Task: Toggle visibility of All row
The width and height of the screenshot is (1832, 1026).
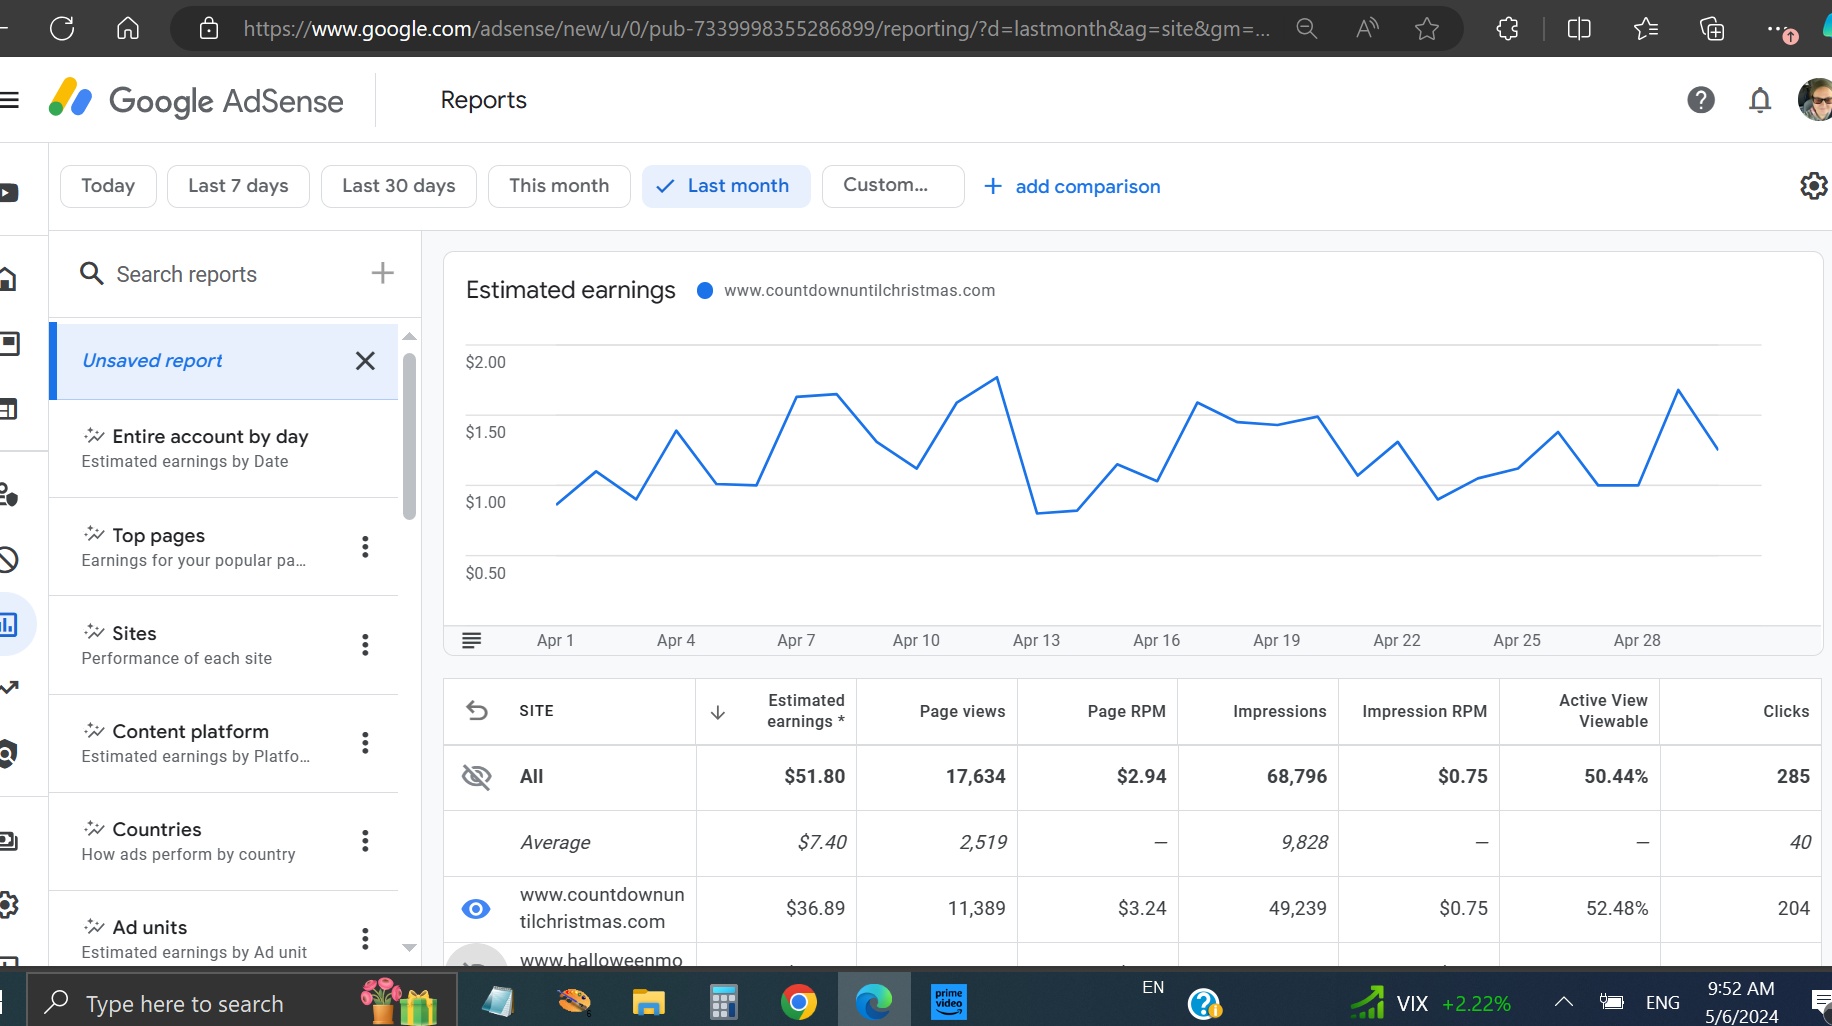Action: [476, 777]
